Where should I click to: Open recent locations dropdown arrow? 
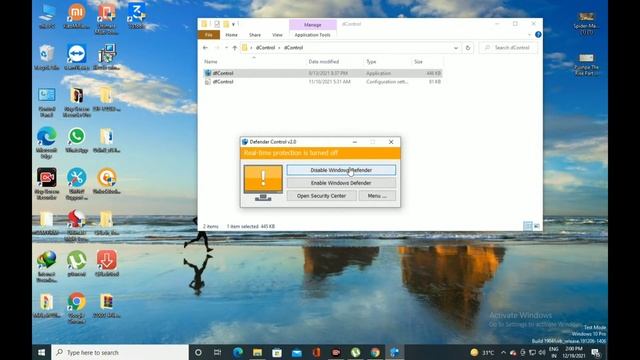point(226,48)
